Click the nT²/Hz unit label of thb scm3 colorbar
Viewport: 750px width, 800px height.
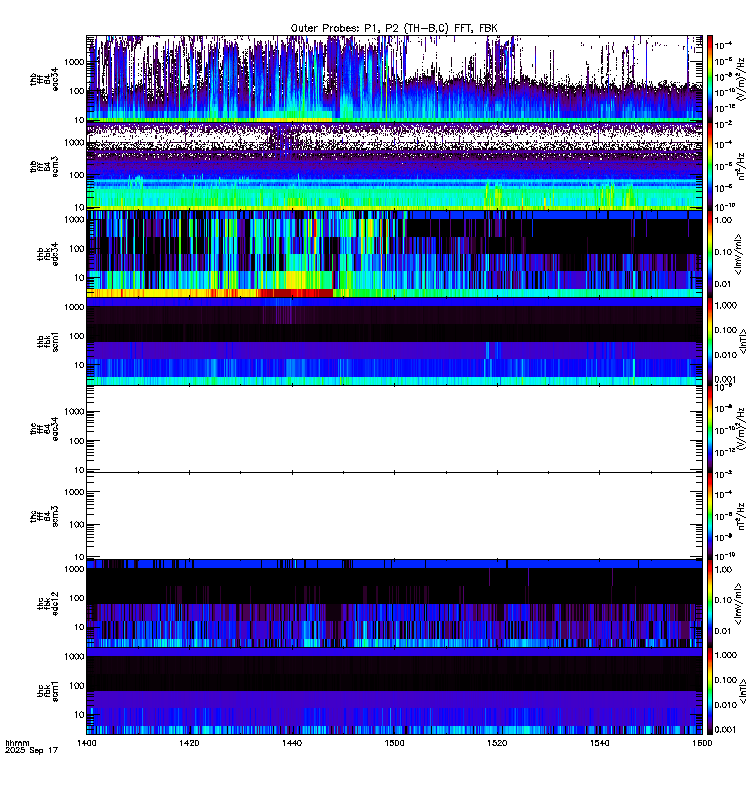(741, 166)
